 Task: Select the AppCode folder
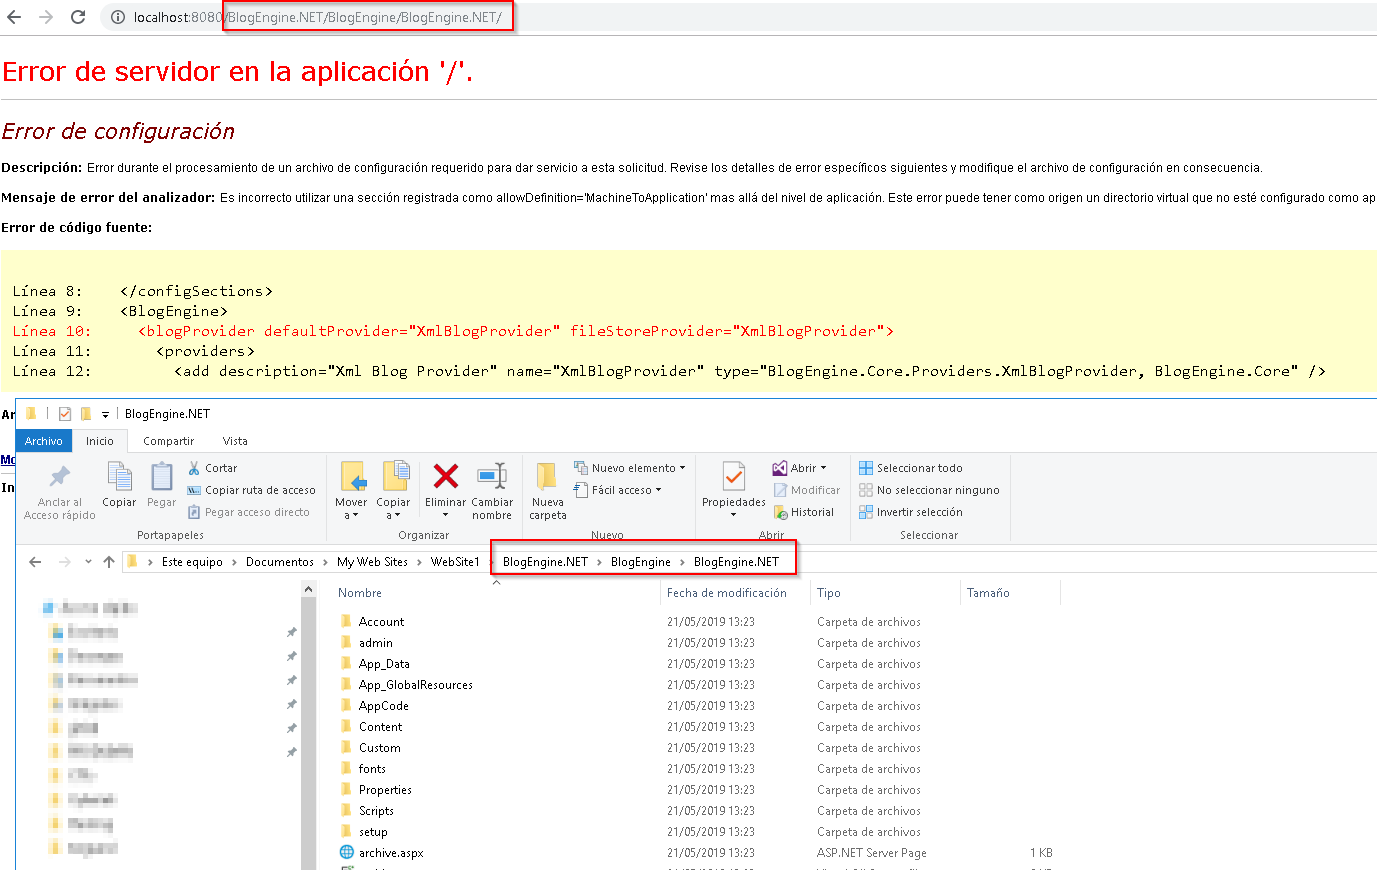[x=383, y=706]
